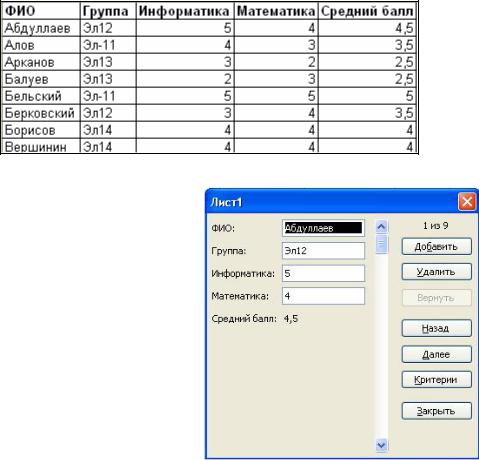Viewport: 479px width, 460px height.
Task: Focus the Математика input field
Action: coord(323,296)
